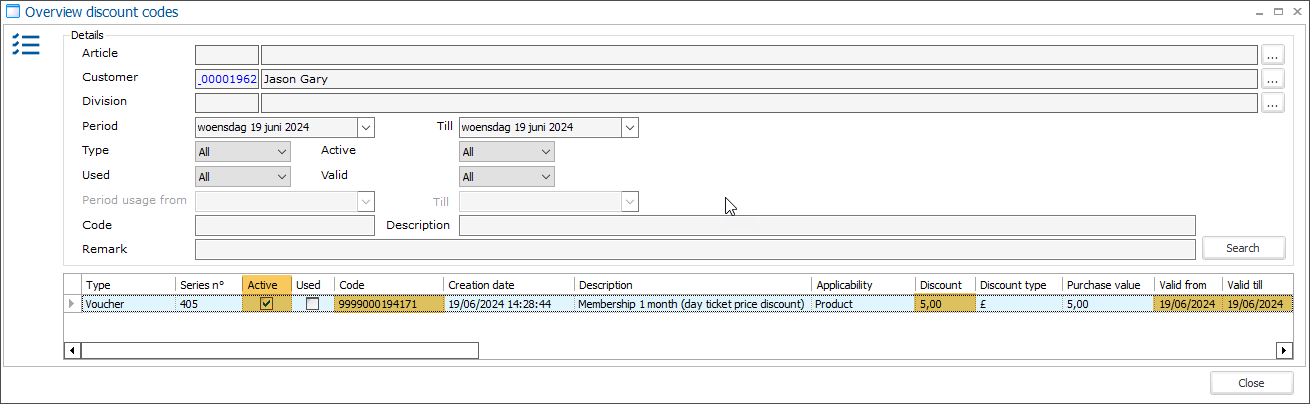Toggle the Used checkbox for voucher 405
Image resolution: width=1310 pixels, height=404 pixels.
313,304
